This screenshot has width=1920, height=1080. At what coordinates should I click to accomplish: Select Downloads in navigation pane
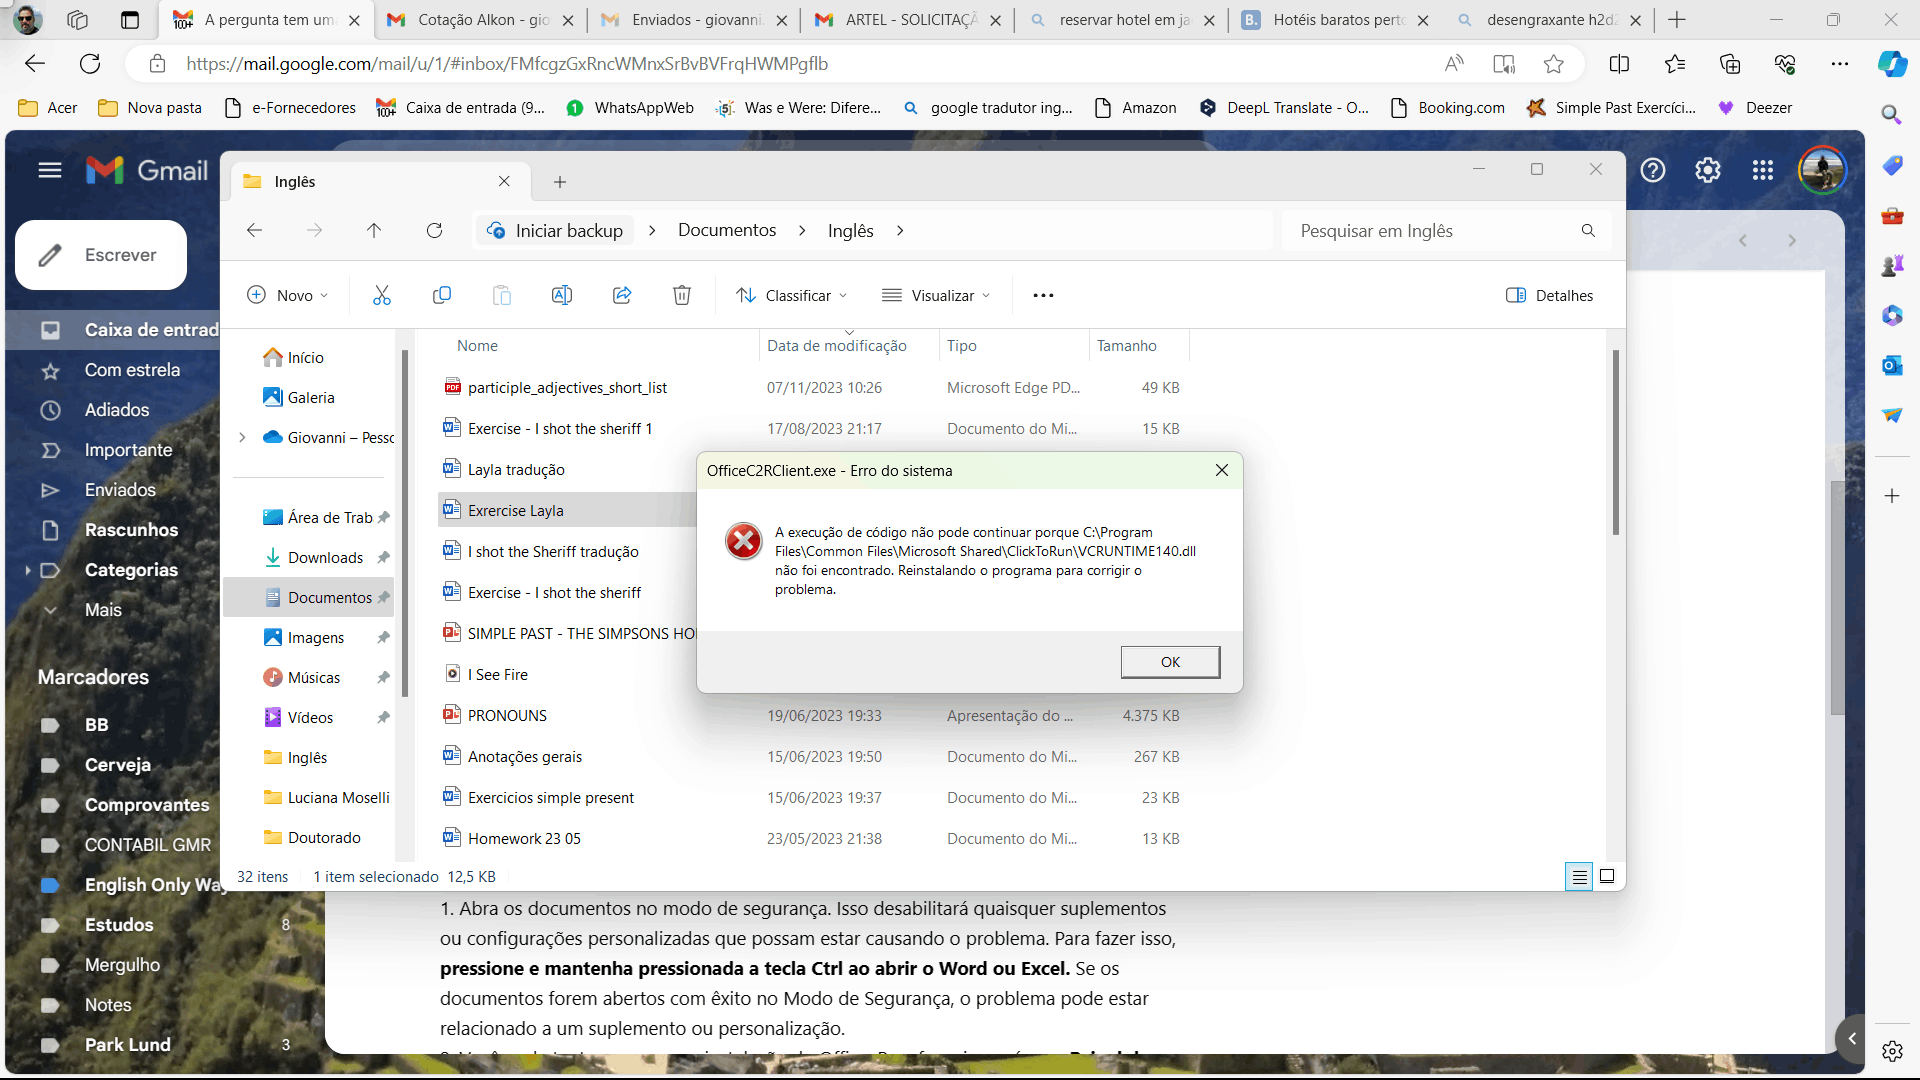[325, 558]
